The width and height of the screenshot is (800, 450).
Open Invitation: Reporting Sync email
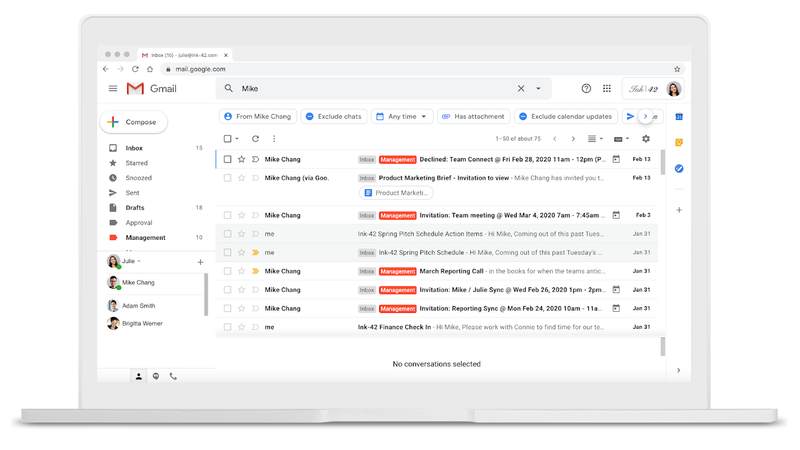coord(437,308)
